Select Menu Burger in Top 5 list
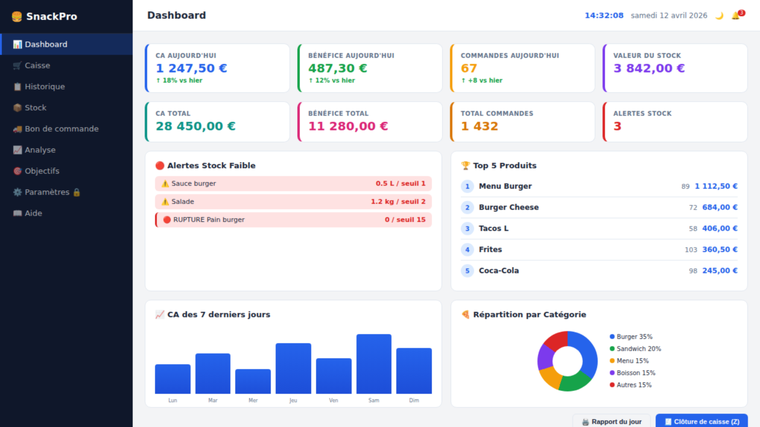Image resolution: width=760 pixels, height=427 pixels. click(505, 187)
